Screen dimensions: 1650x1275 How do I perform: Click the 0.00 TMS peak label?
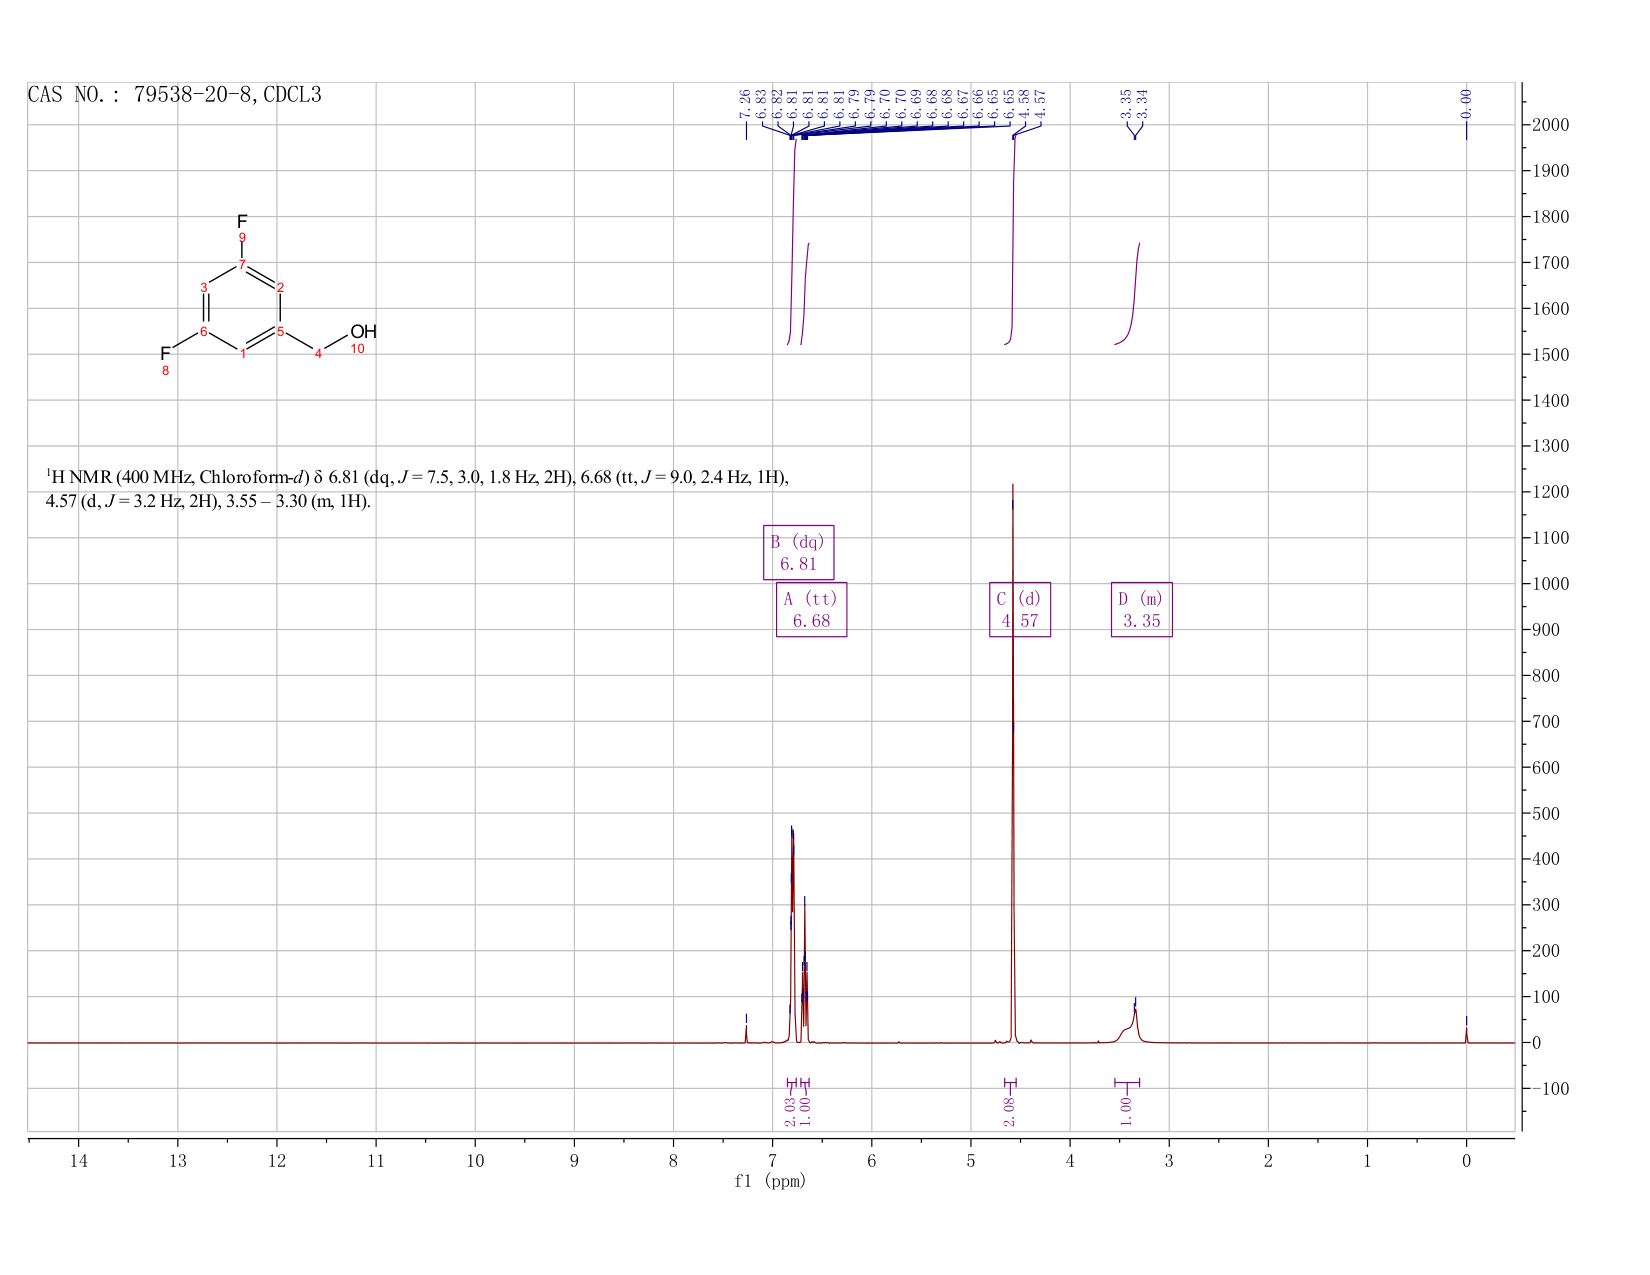pyautogui.click(x=1466, y=103)
